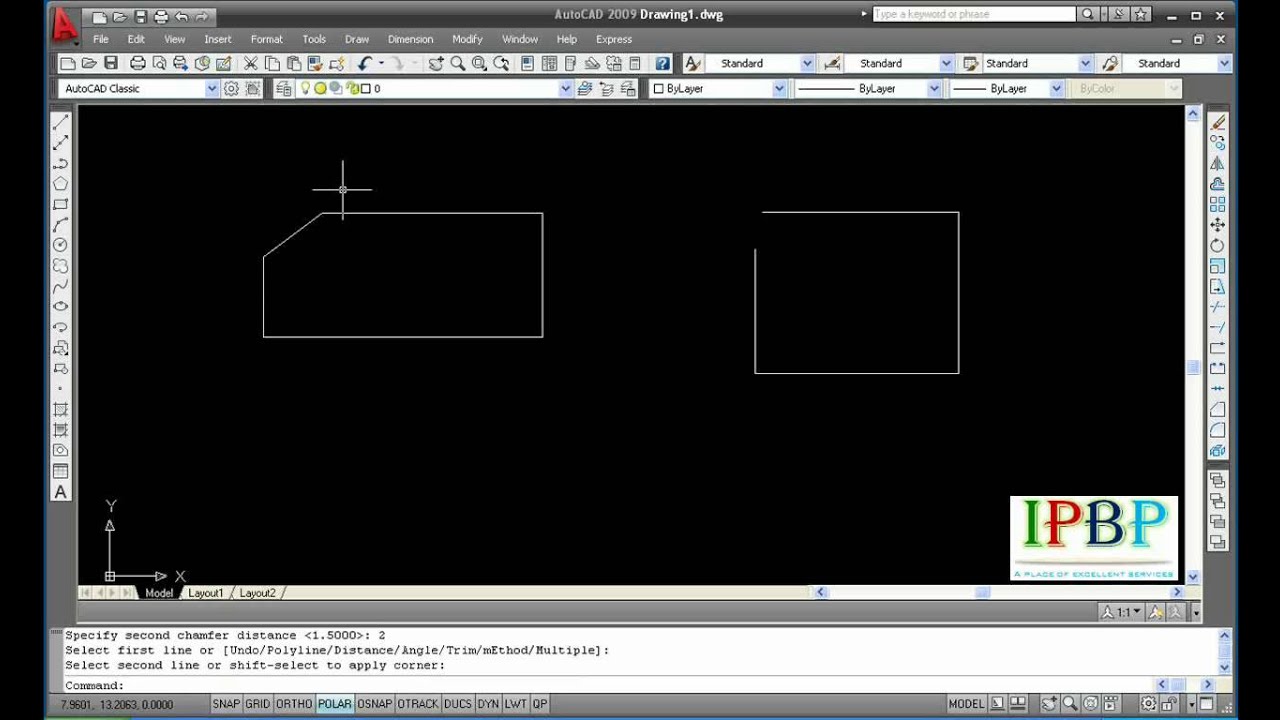The width and height of the screenshot is (1280, 720).
Task: Click the Save icon in Standard toolbar
Action: pos(111,63)
